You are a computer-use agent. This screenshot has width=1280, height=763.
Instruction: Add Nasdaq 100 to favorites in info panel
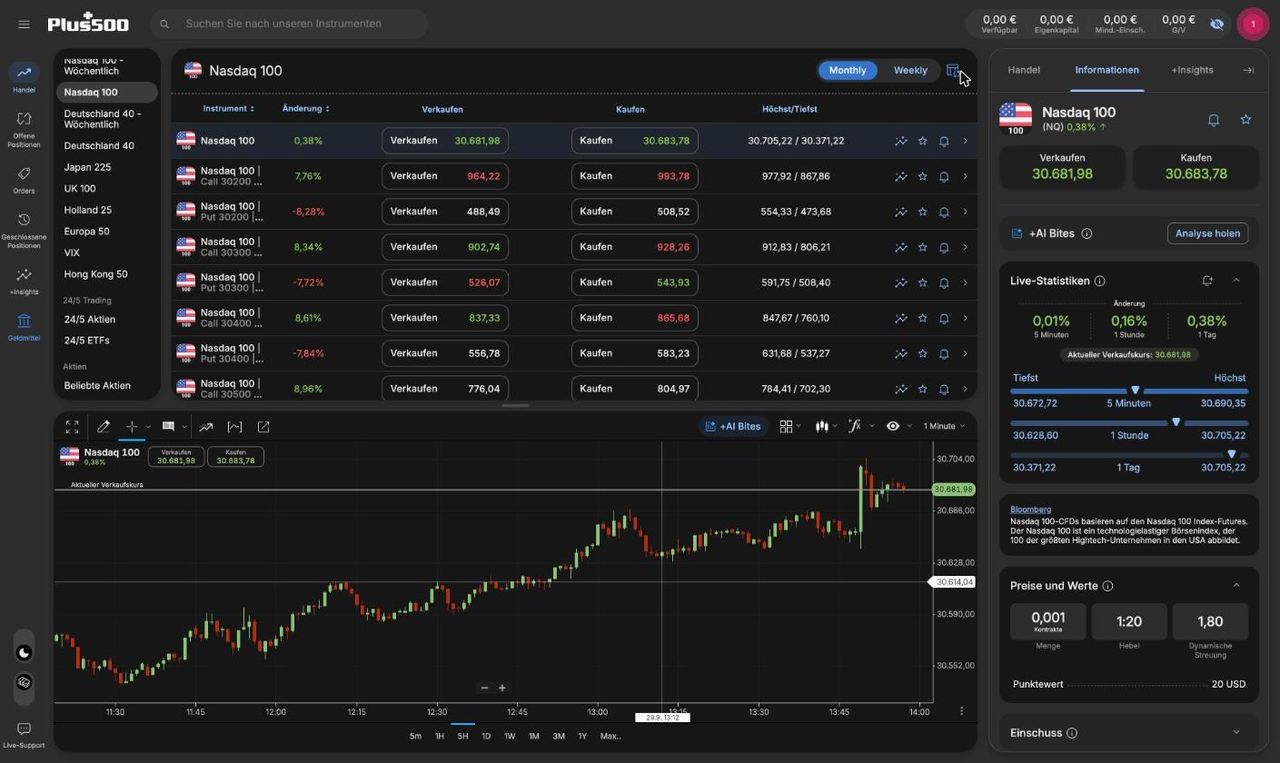pos(1246,120)
